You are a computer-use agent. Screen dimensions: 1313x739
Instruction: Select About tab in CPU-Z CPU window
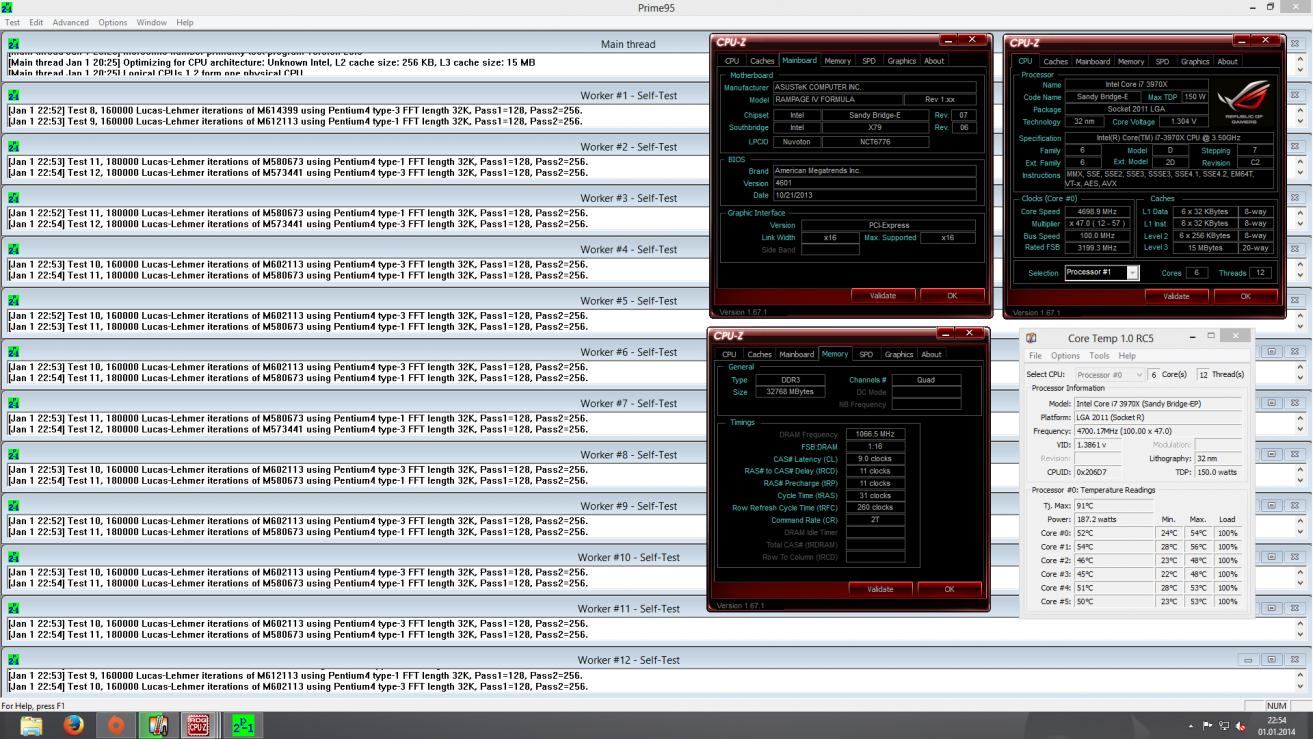[x=1227, y=61]
